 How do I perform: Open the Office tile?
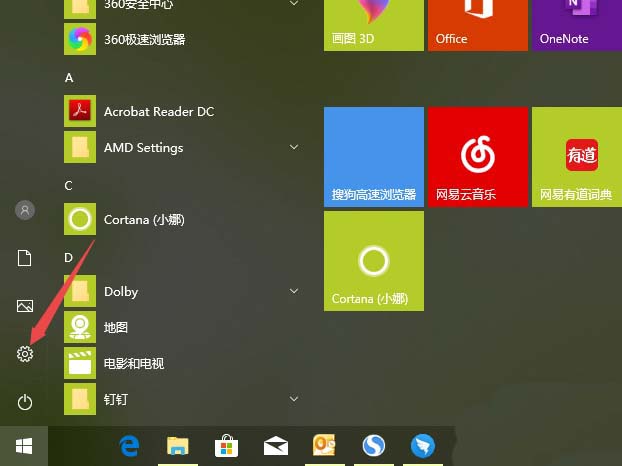tap(478, 25)
